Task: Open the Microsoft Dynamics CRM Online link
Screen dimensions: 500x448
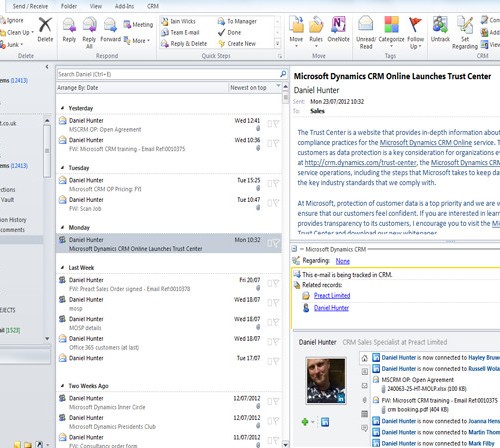Action: point(426,142)
